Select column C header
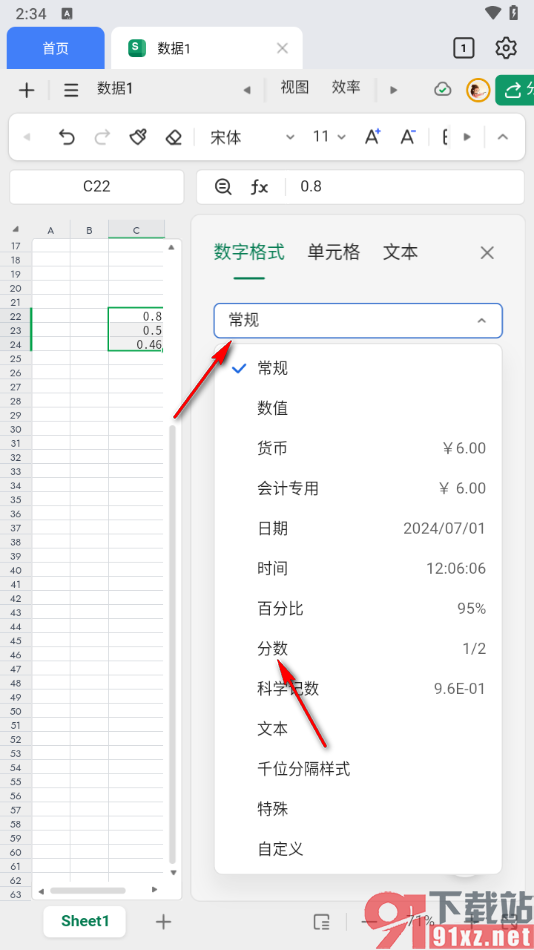This screenshot has width=534, height=950. coord(136,230)
